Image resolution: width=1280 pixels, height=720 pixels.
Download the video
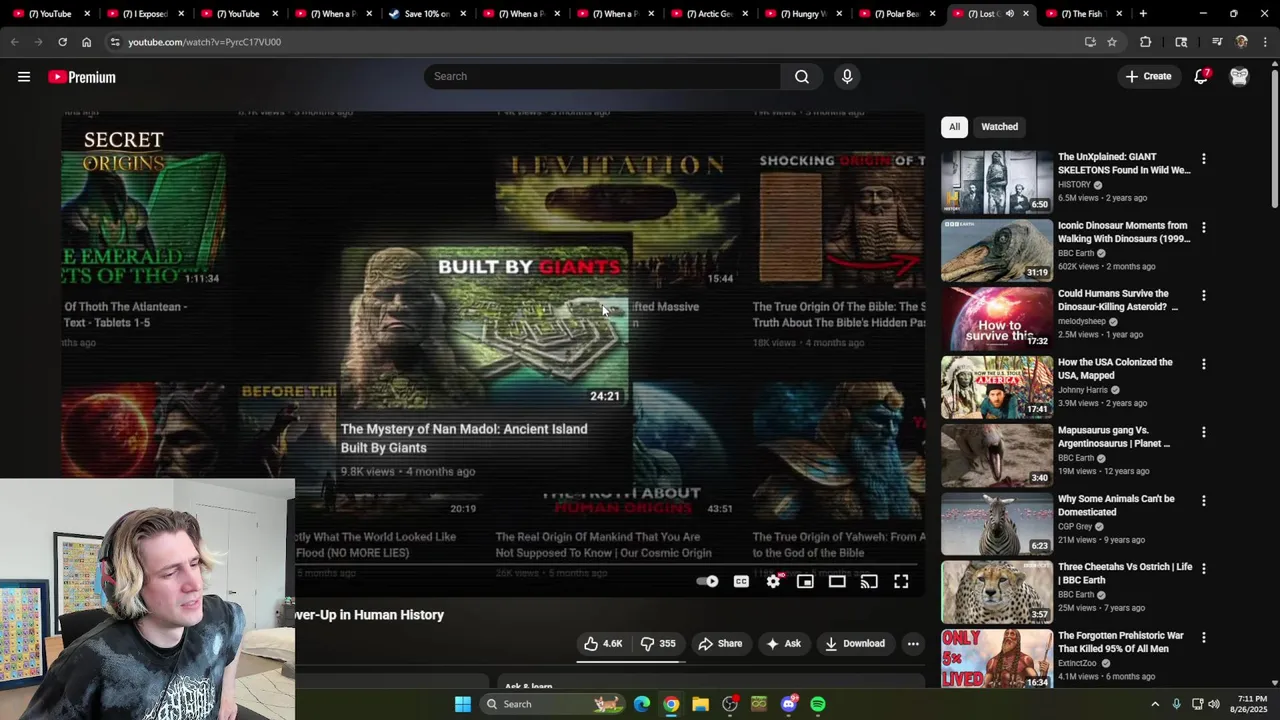pyautogui.click(x=855, y=644)
